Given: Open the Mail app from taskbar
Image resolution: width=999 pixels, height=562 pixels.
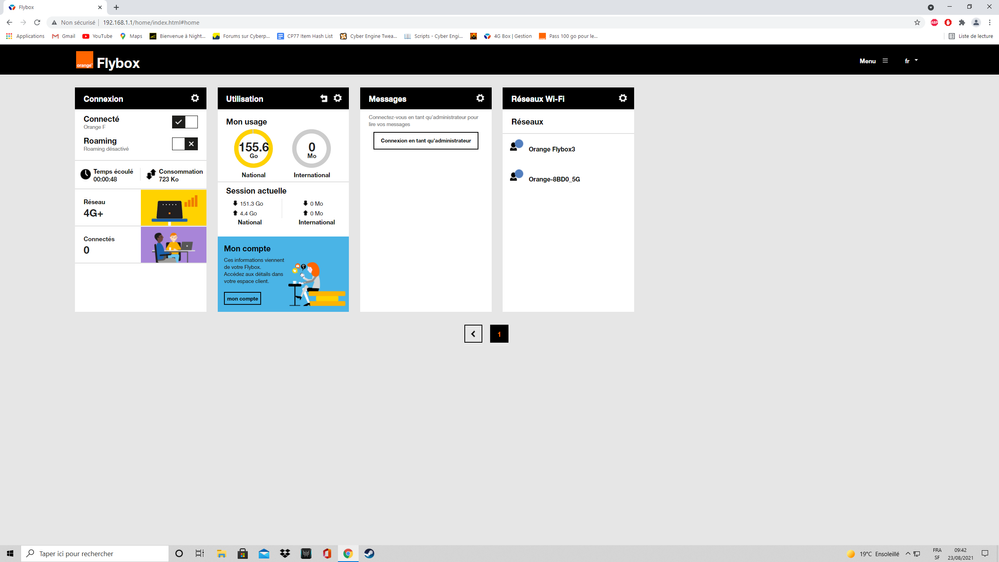Looking at the screenshot, I should click(264, 554).
